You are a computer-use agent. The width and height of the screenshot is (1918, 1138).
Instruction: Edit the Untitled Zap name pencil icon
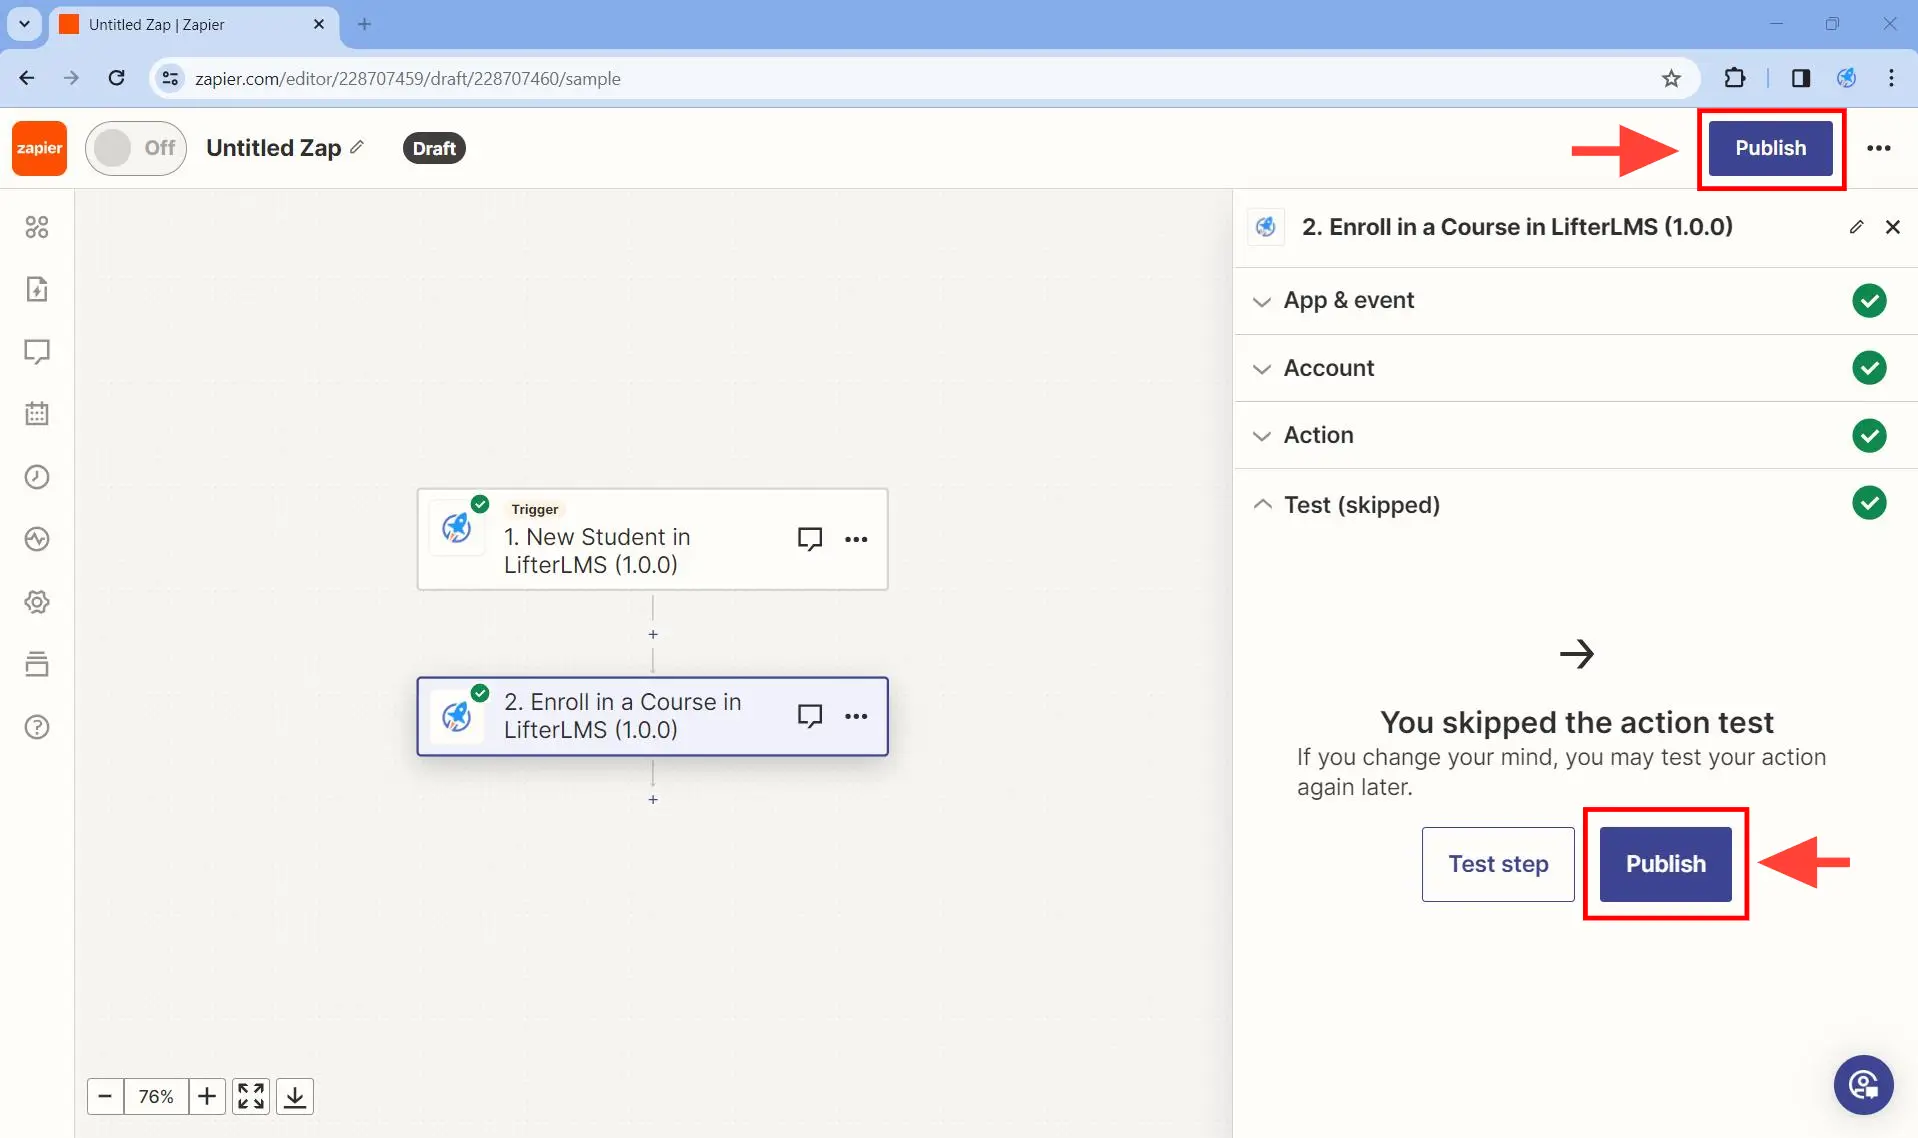(357, 147)
